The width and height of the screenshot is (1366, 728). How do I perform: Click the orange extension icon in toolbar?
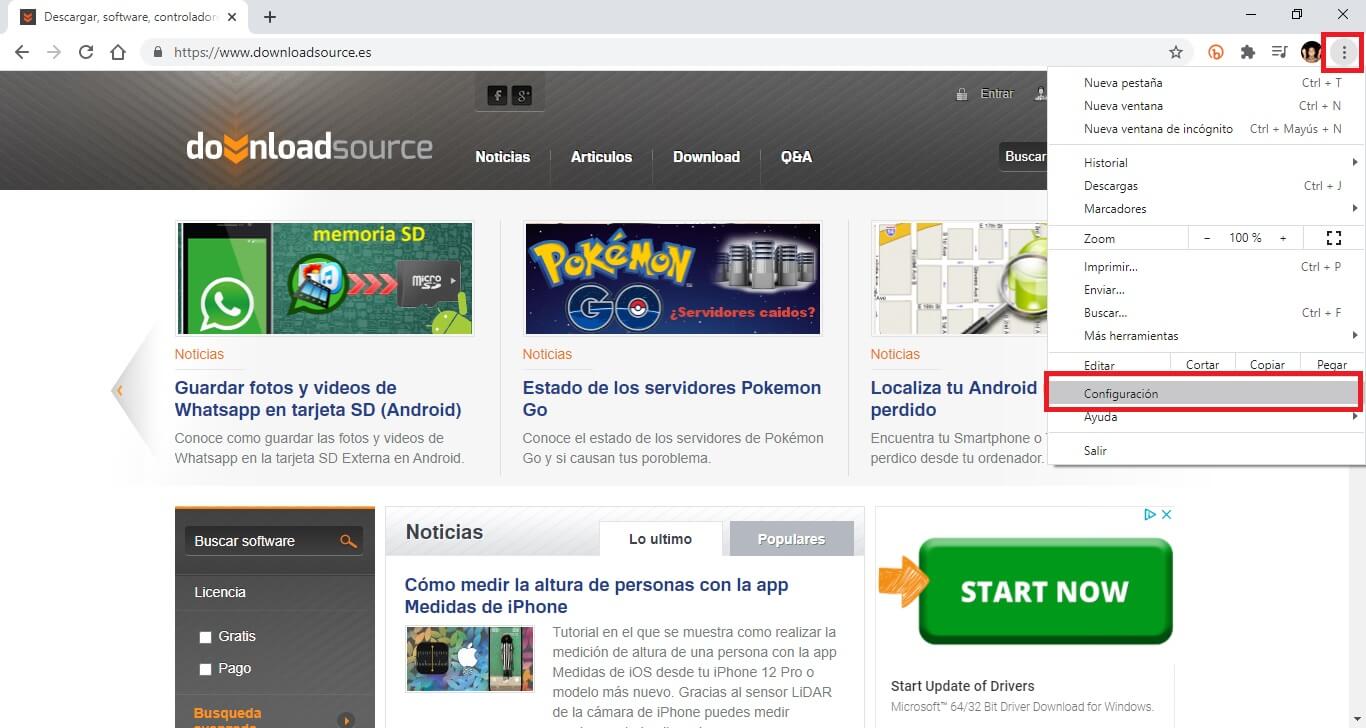pos(1216,52)
